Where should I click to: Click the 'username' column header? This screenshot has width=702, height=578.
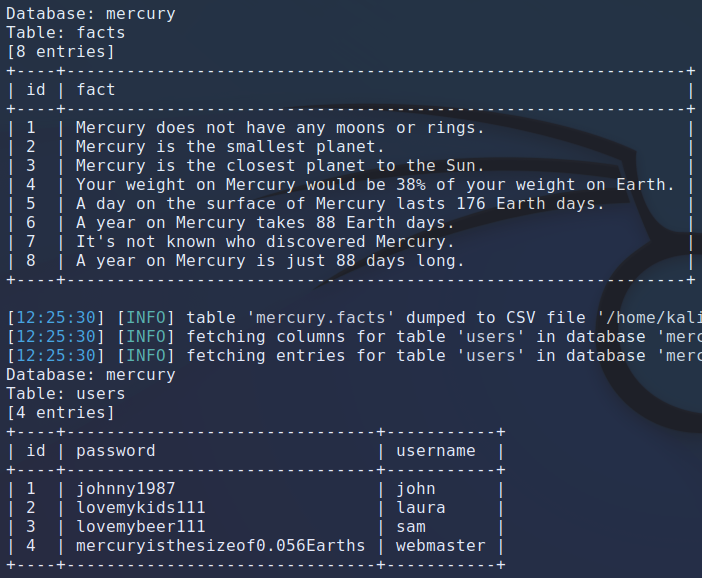(436, 451)
